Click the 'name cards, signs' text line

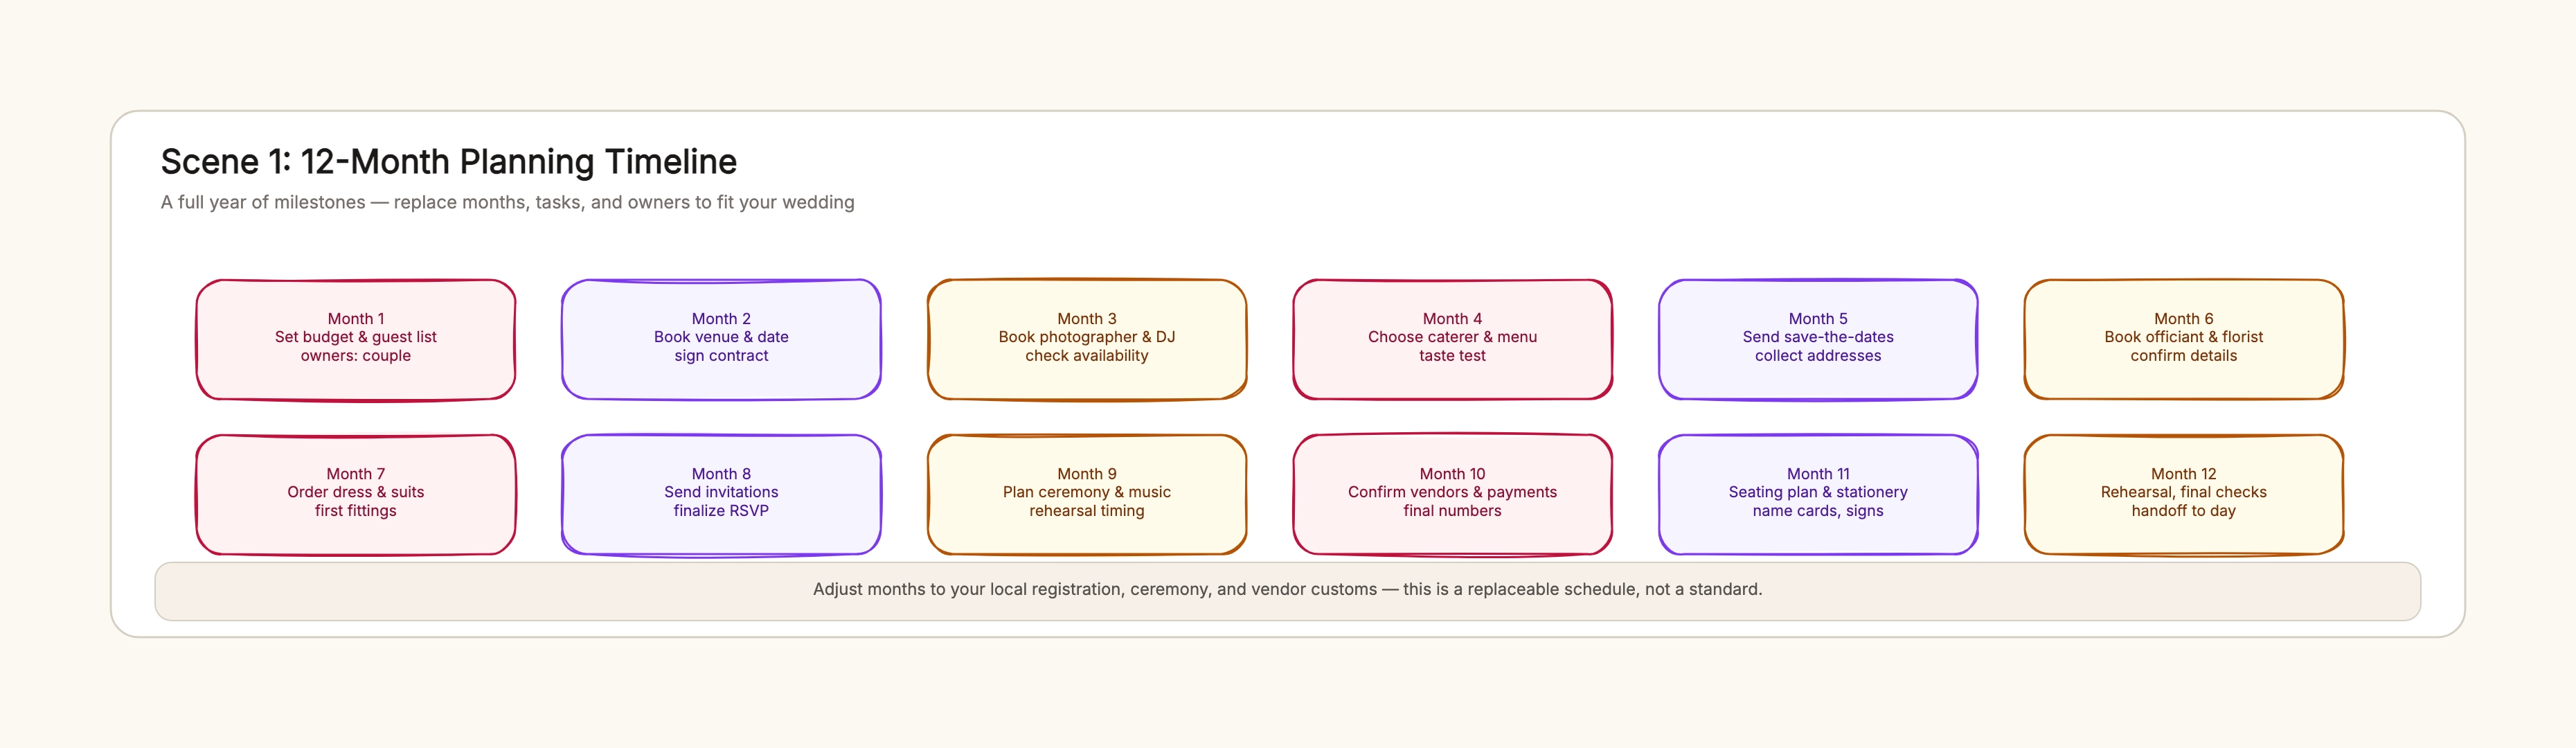[x=1818, y=511]
